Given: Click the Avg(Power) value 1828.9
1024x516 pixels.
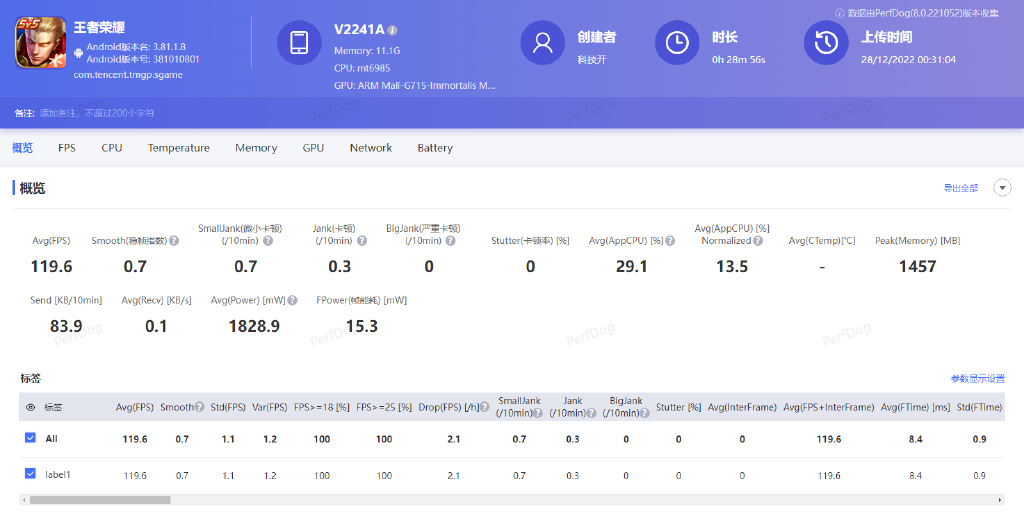Looking at the screenshot, I should 254,326.
